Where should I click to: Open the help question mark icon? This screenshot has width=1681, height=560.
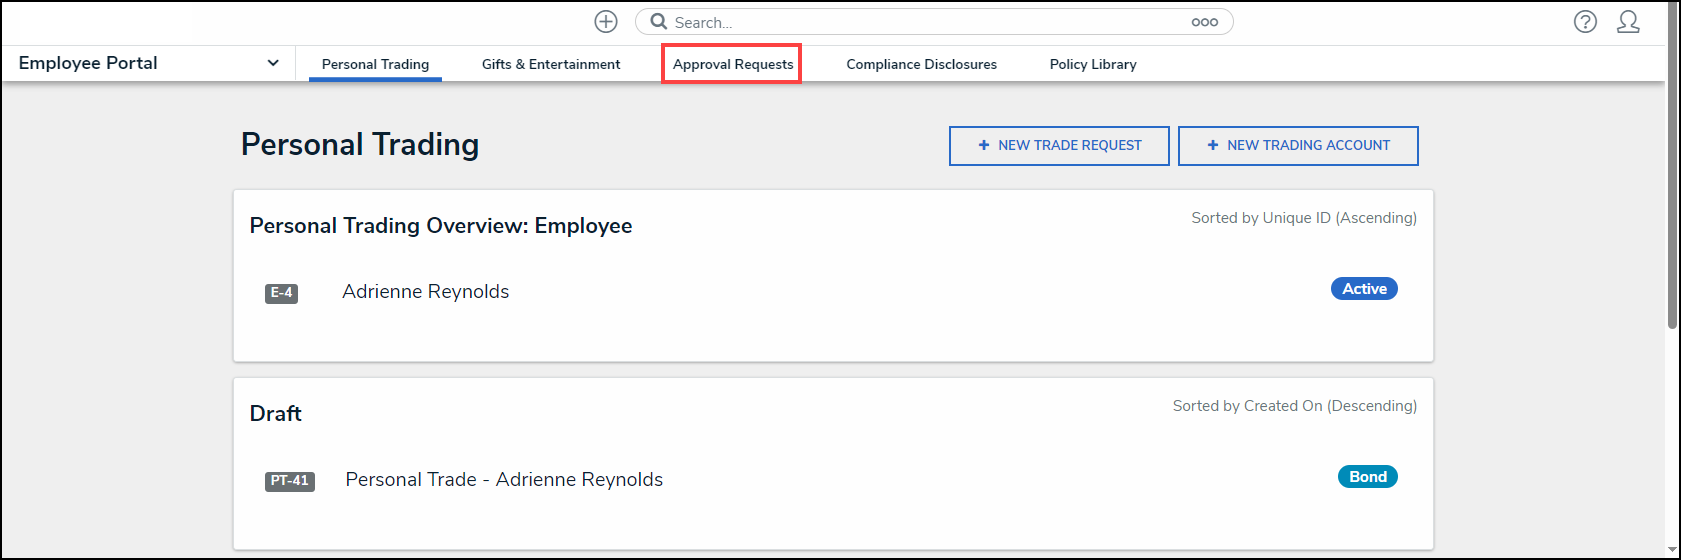coord(1585,22)
